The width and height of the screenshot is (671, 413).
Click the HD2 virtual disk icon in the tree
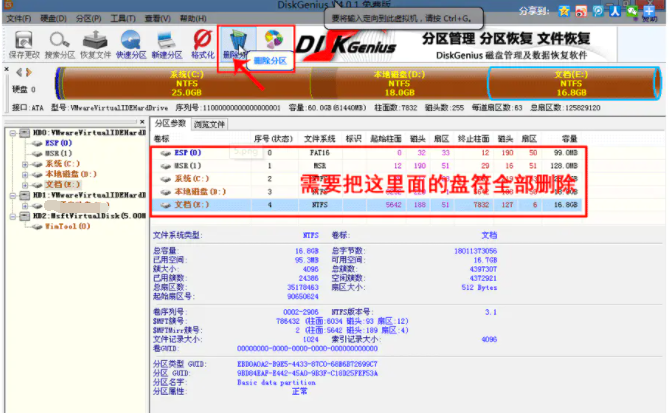click(x=24, y=216)
